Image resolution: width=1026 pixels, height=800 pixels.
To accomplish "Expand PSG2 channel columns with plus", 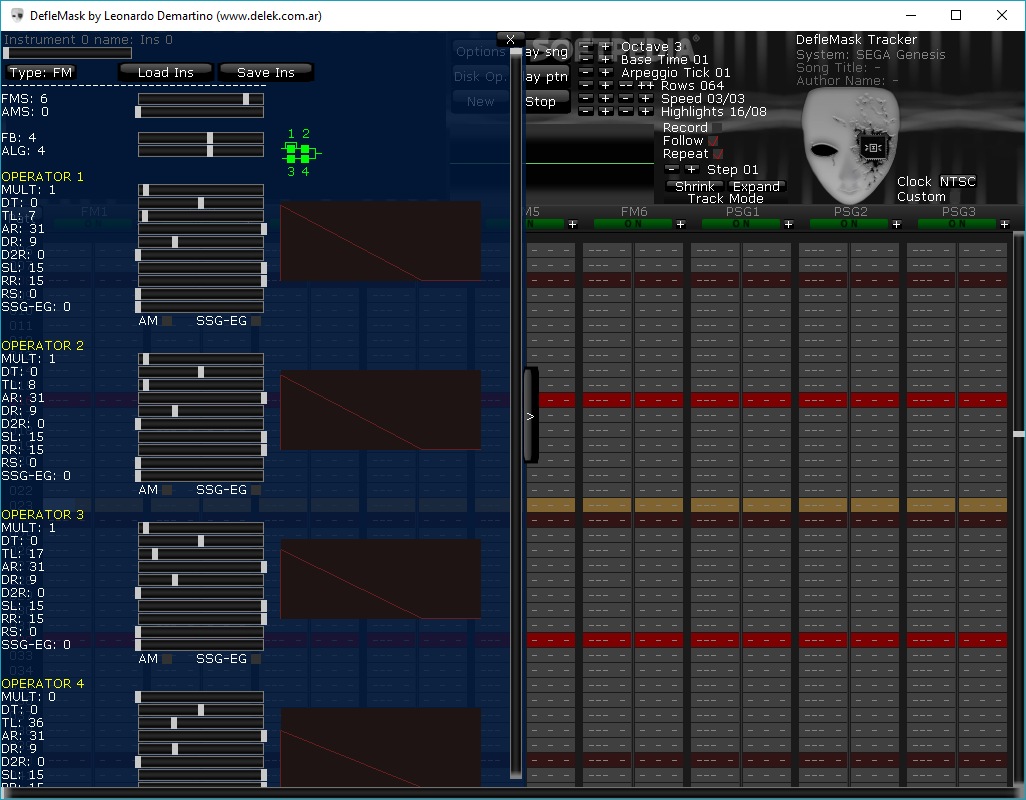I will [x=896, y=224].
